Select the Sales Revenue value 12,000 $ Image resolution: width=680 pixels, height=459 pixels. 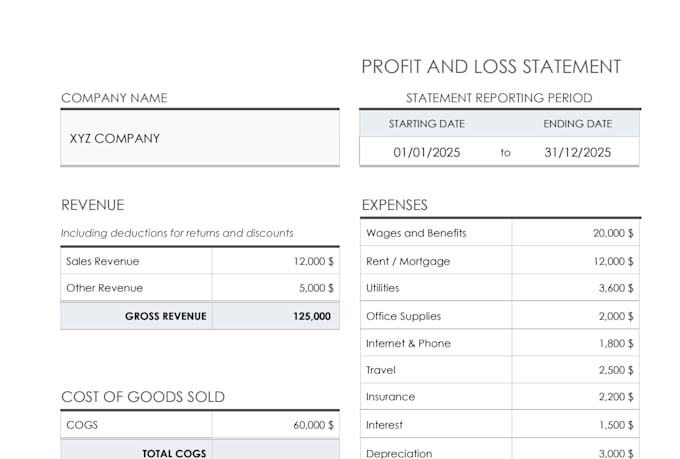(x=276, y=261)
